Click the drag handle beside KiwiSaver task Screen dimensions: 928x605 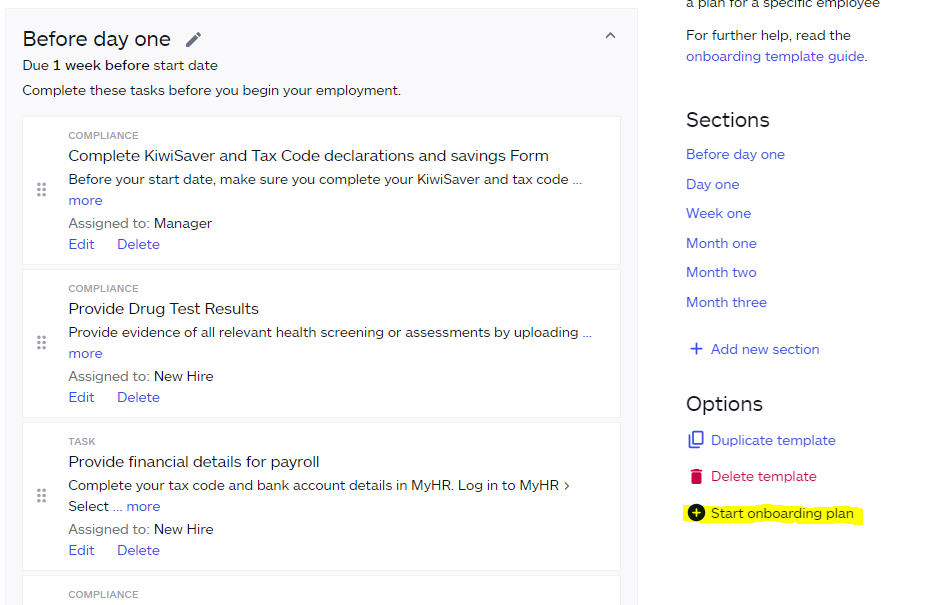41,189
